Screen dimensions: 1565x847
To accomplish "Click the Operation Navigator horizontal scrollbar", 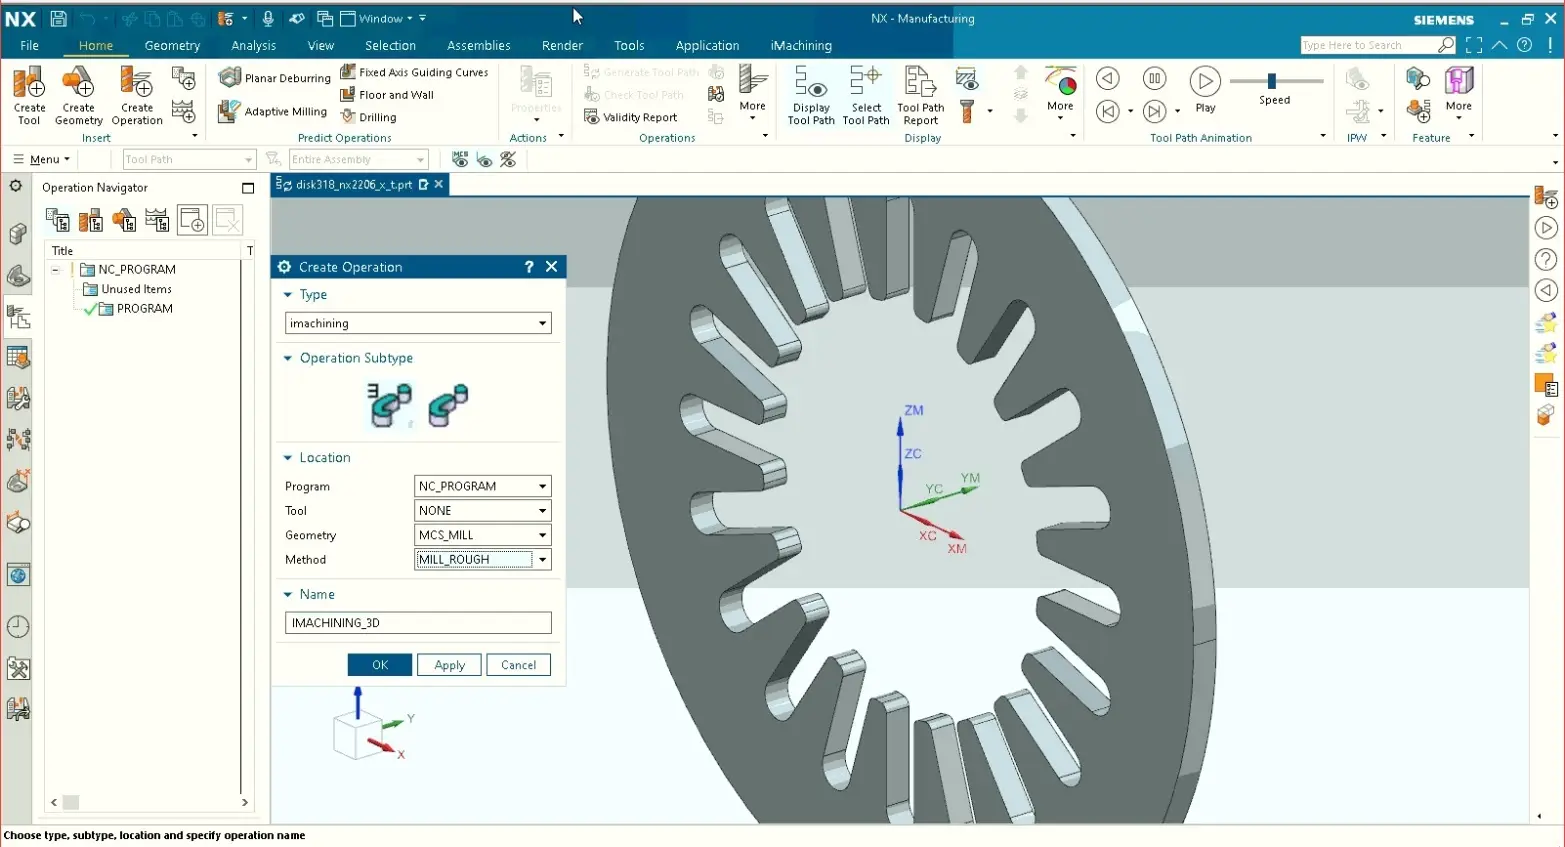I will point(149,802).
